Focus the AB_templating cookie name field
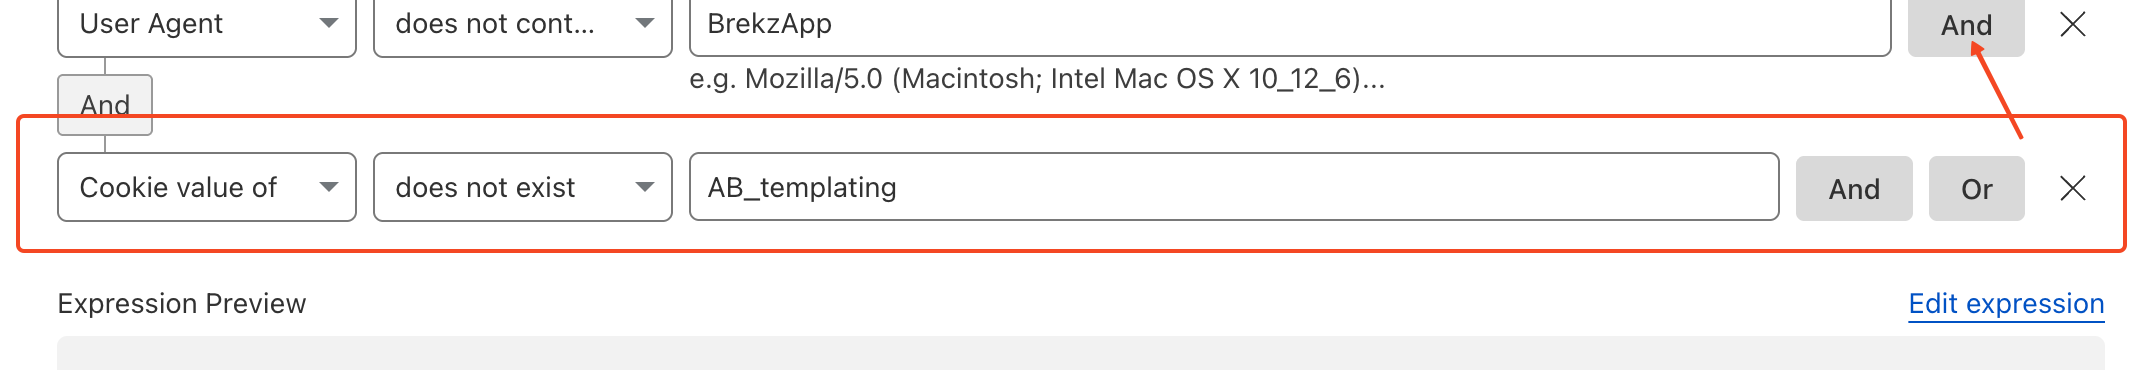Viewport: 2152px width, 370px height. 1234,187
